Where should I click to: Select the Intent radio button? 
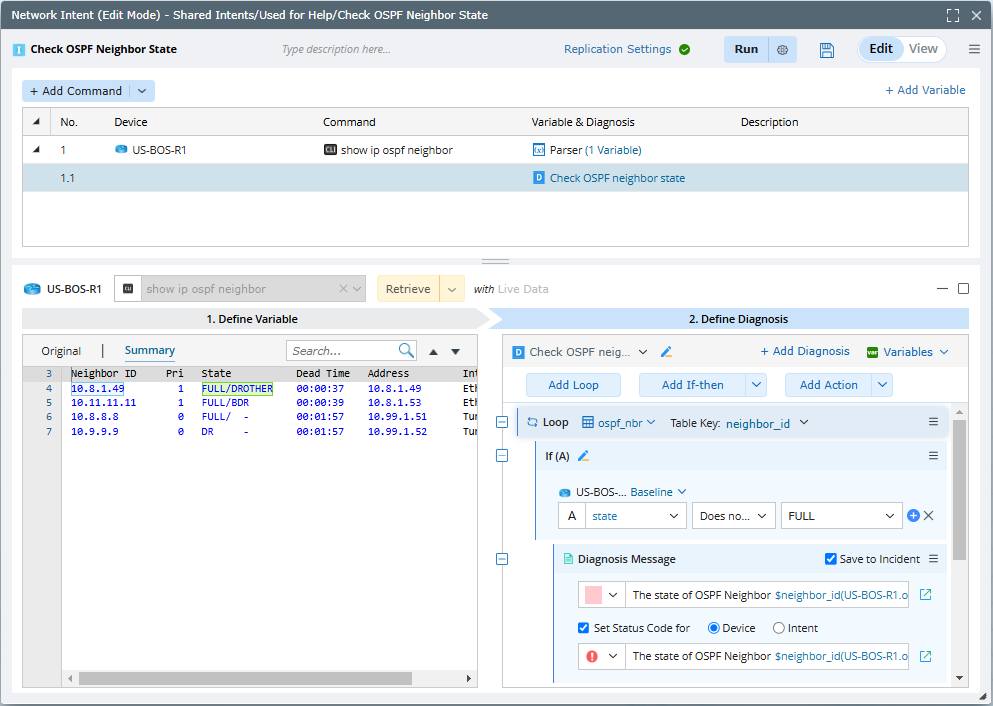point(779,628)
